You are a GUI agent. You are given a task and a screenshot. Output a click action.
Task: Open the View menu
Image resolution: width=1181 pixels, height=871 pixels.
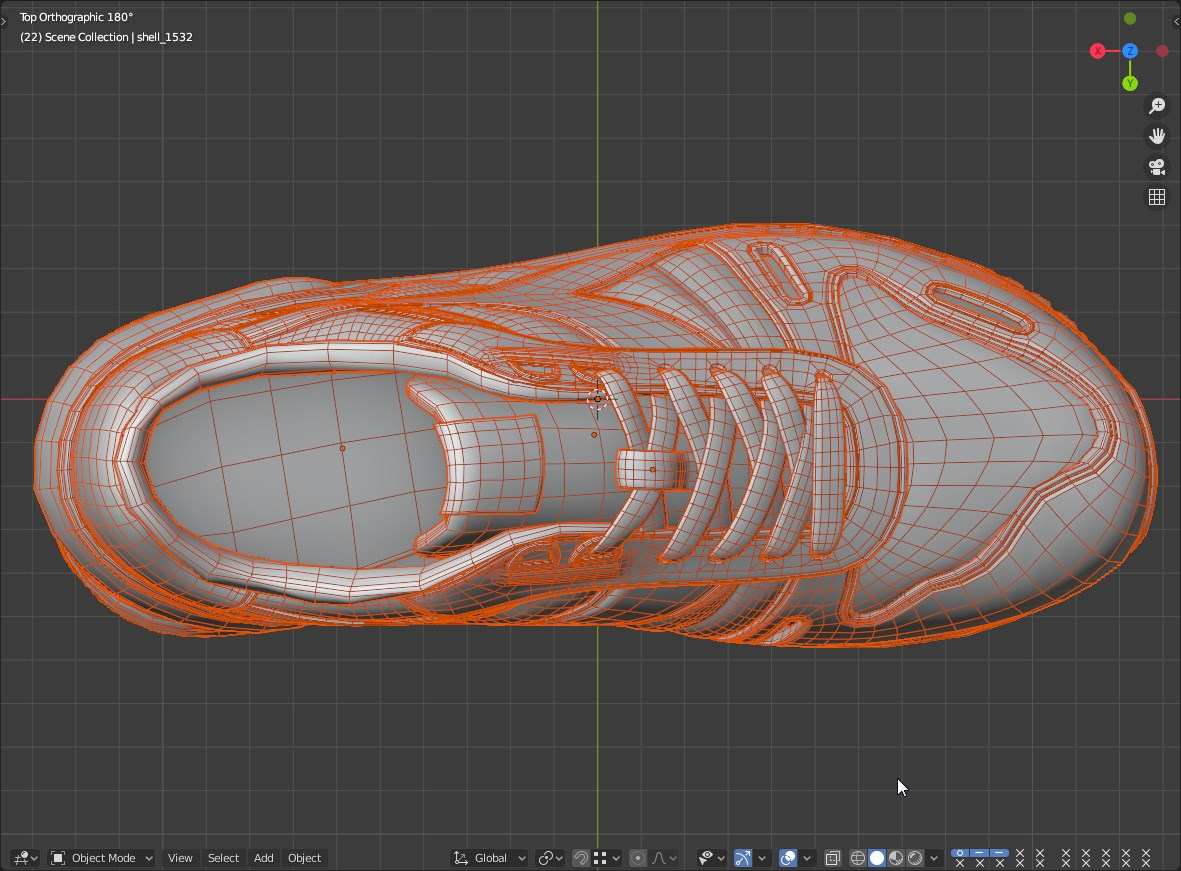tap(180, 858)
